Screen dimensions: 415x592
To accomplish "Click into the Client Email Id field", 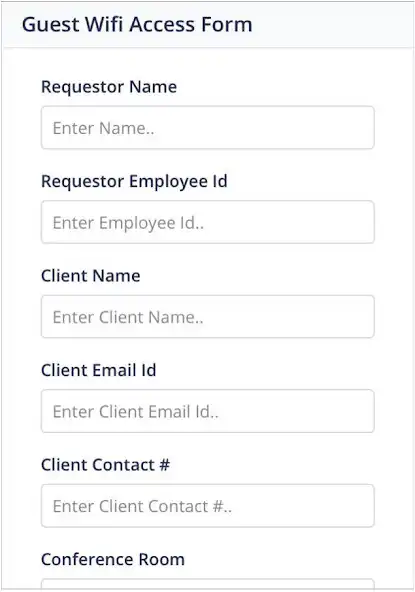I will [208, 411].
